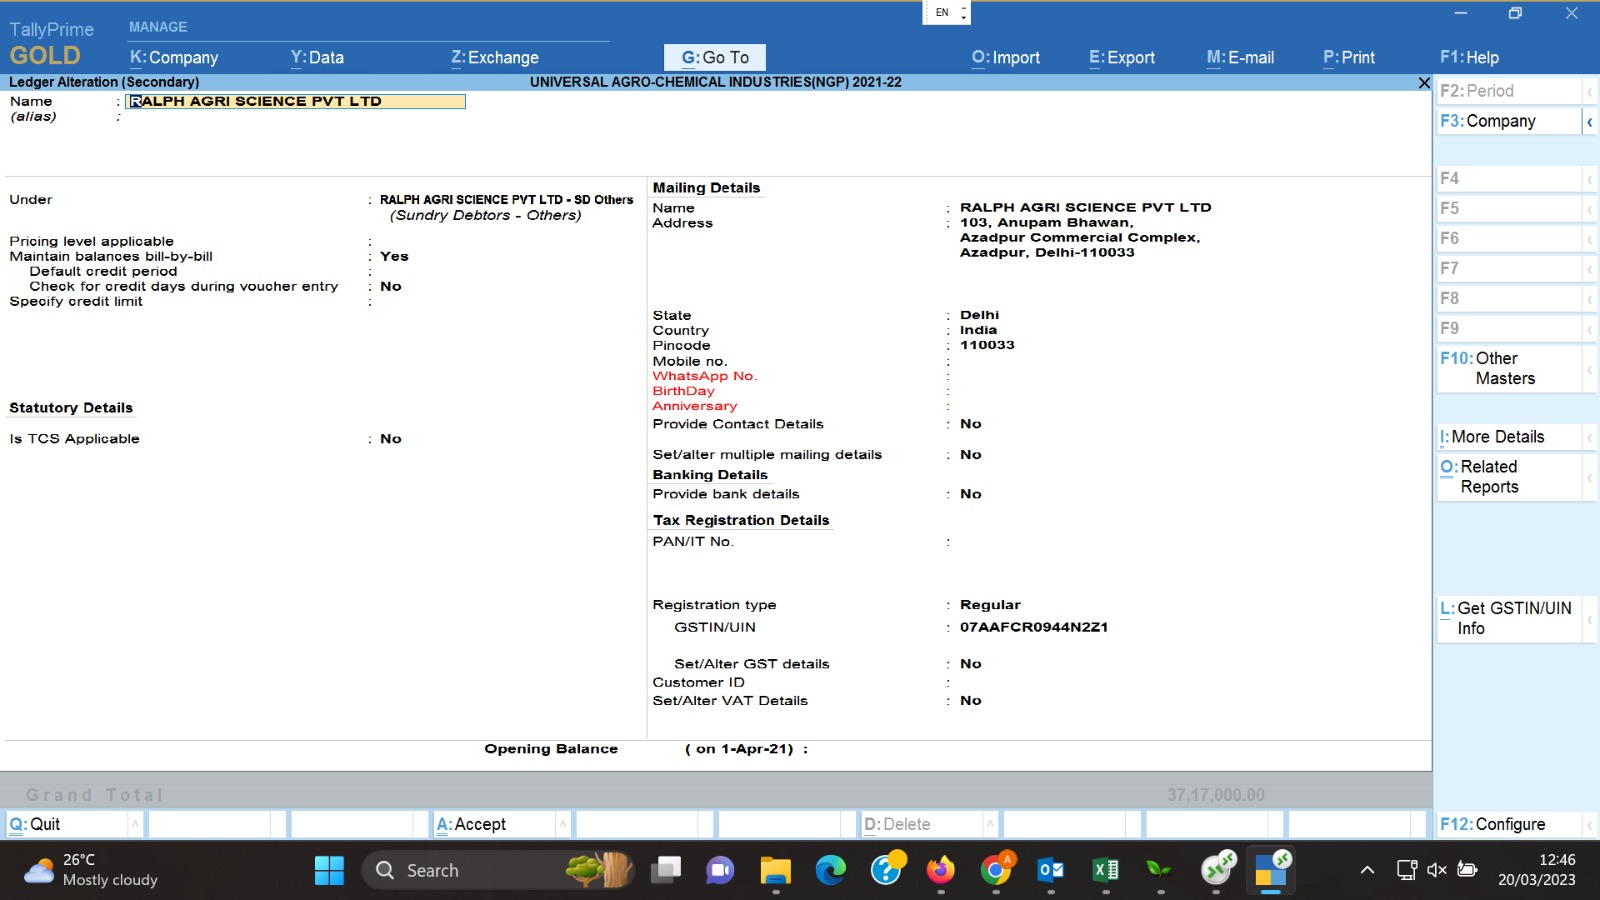Open File Explorer in taskbar
This screenshot has width=1600, height=900.
[x=775, y=870]
